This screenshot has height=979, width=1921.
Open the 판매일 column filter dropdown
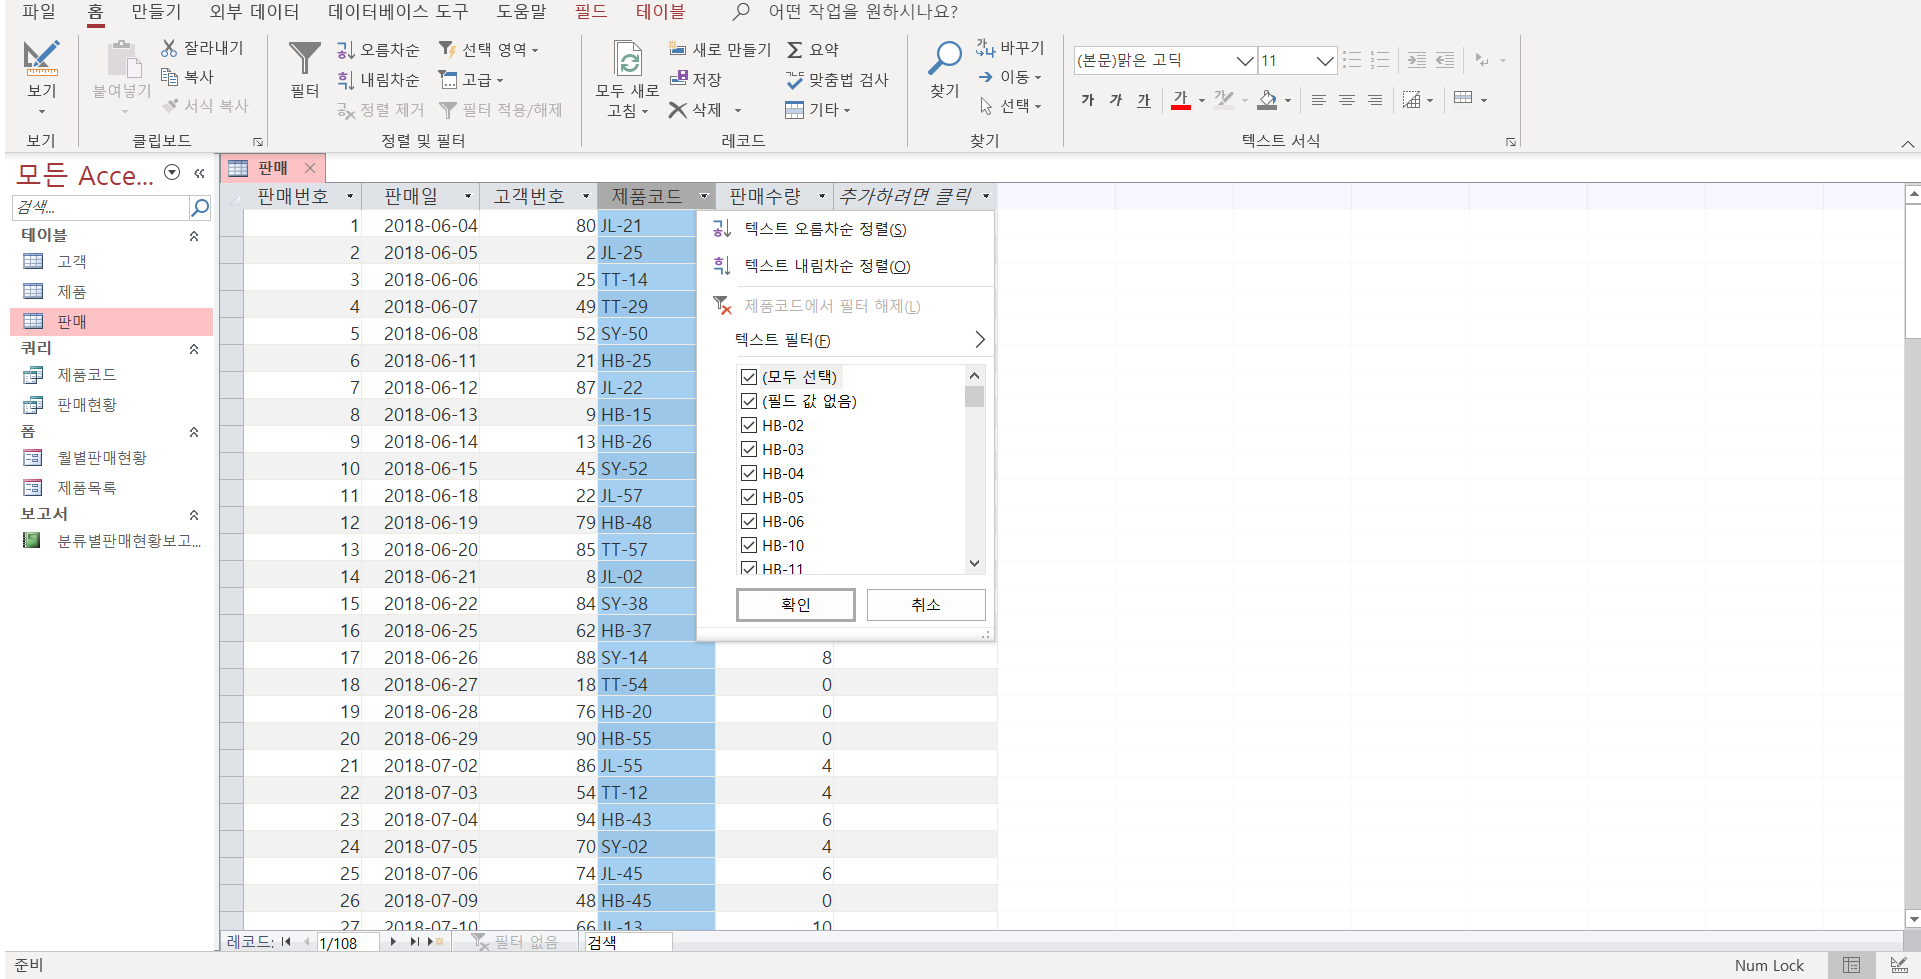(x=467, y=197)
